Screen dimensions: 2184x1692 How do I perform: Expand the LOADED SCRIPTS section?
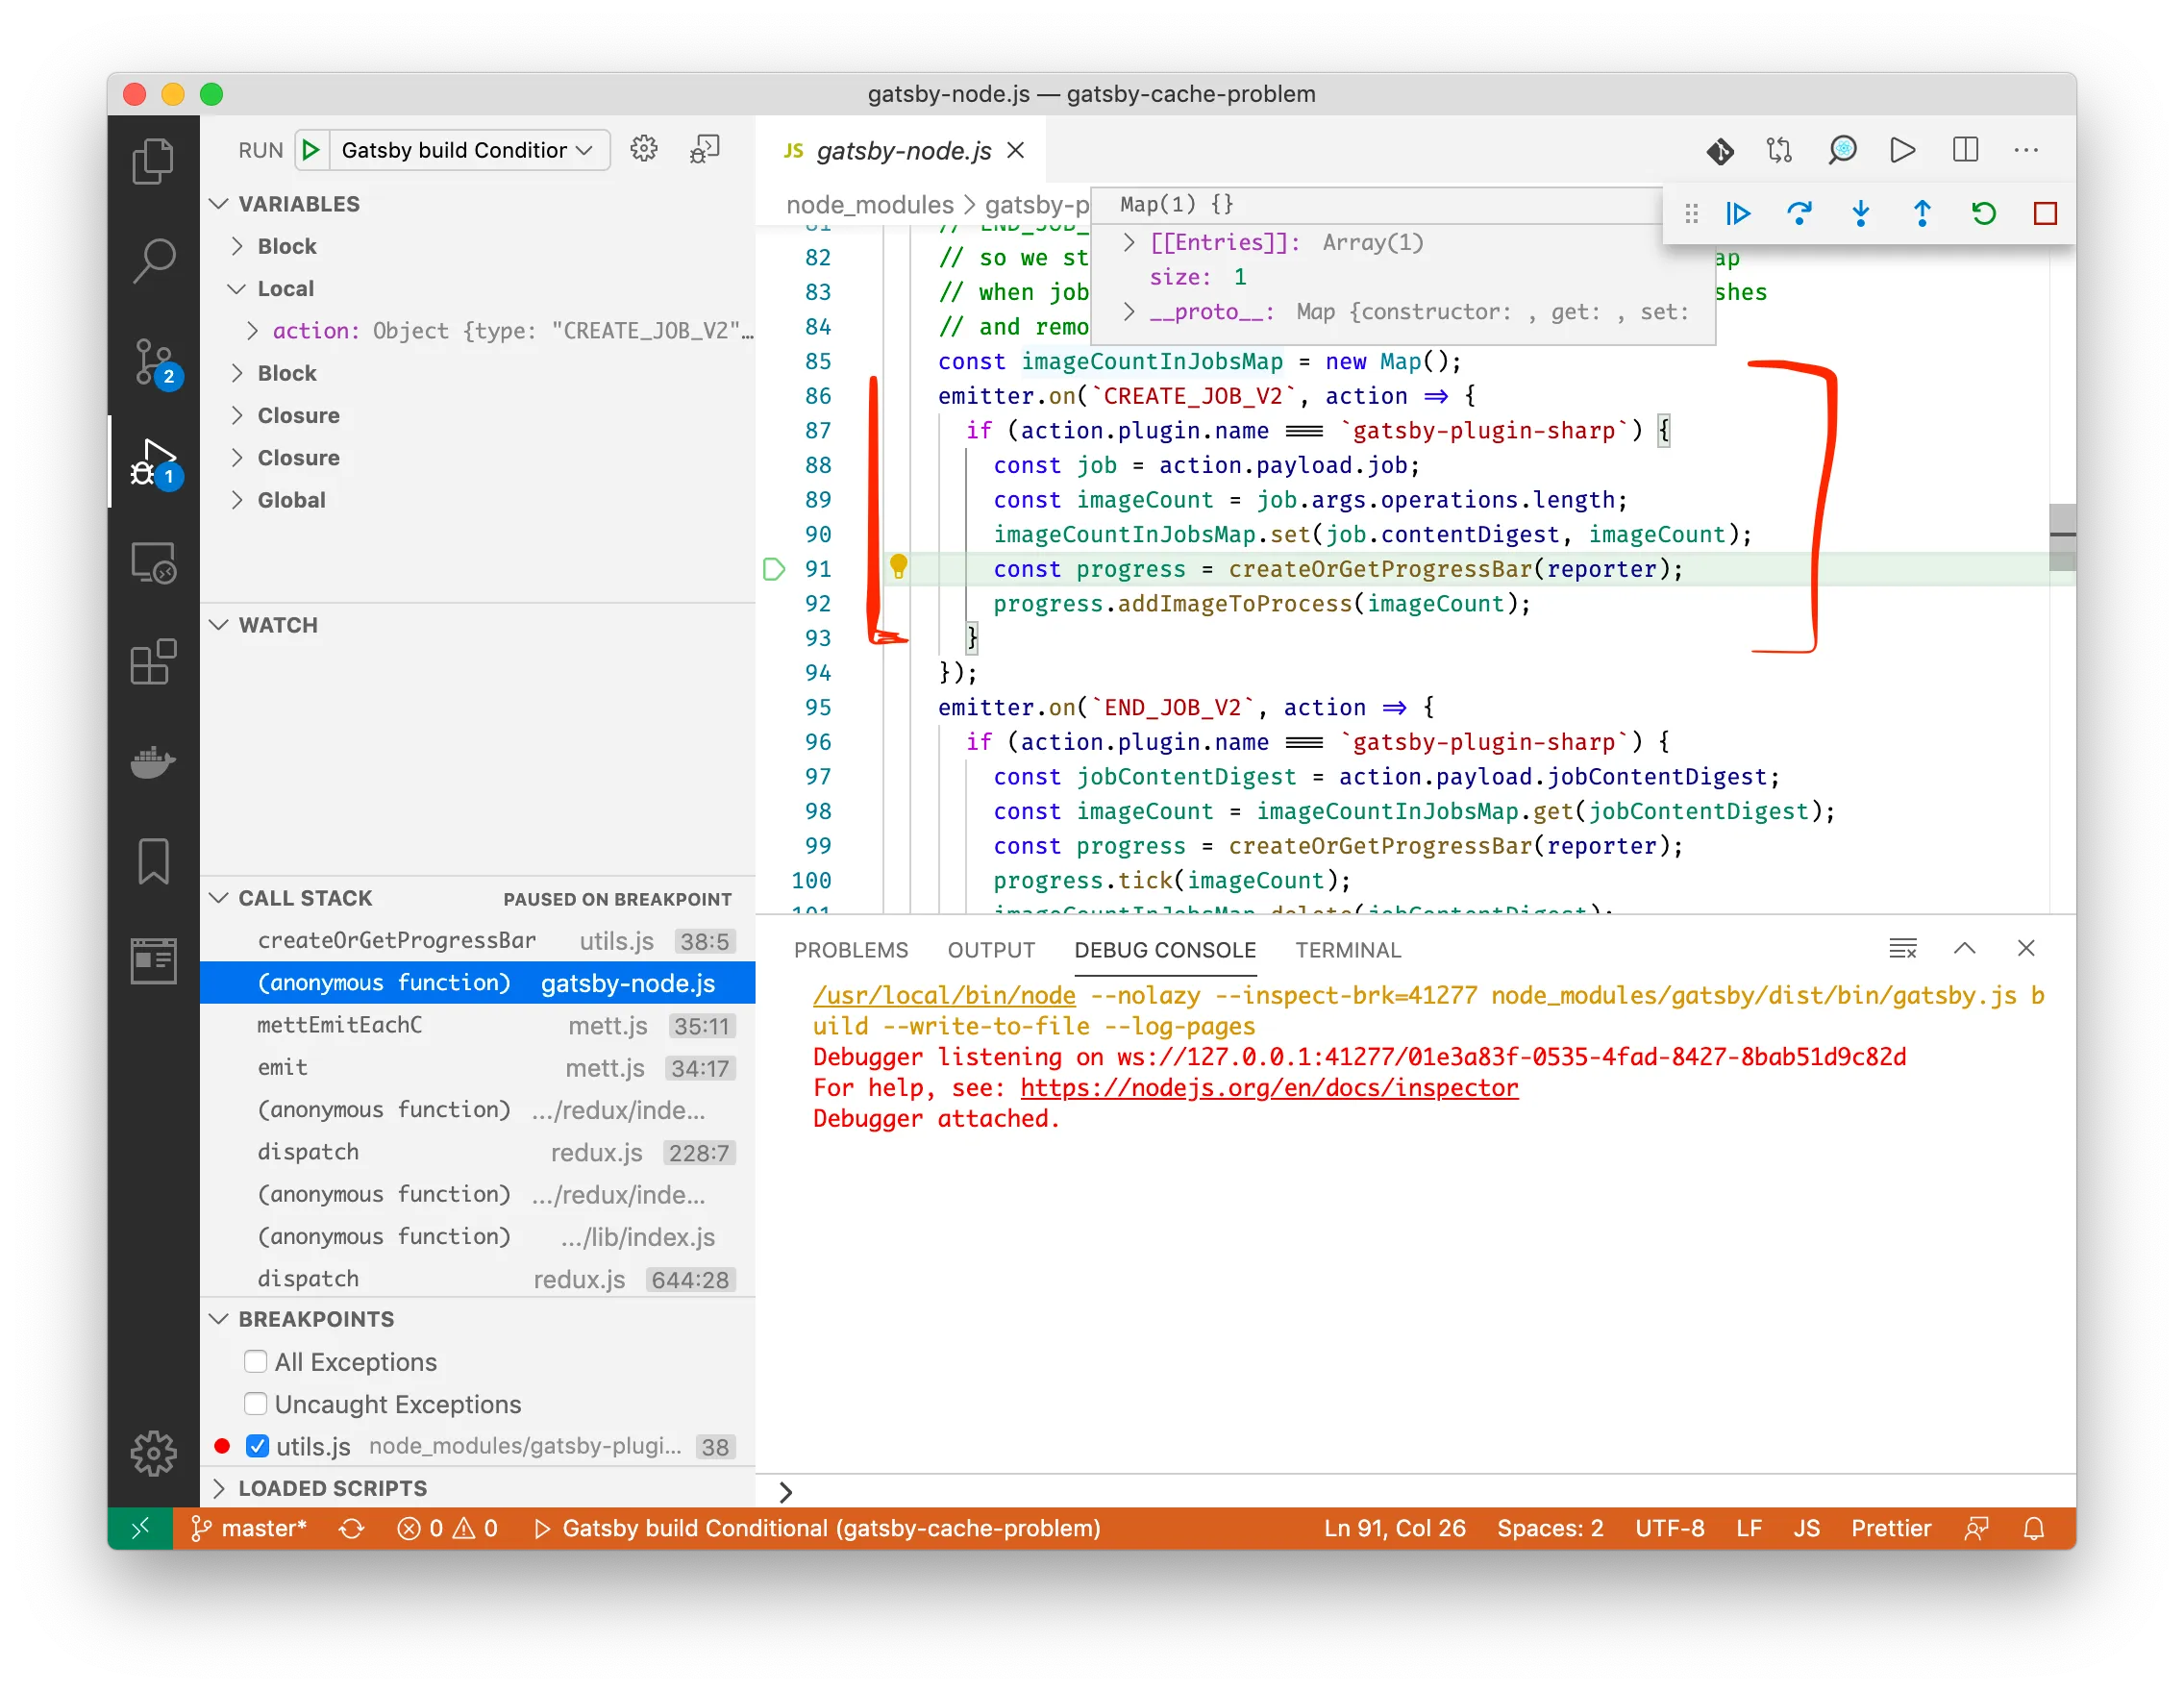219,1487
